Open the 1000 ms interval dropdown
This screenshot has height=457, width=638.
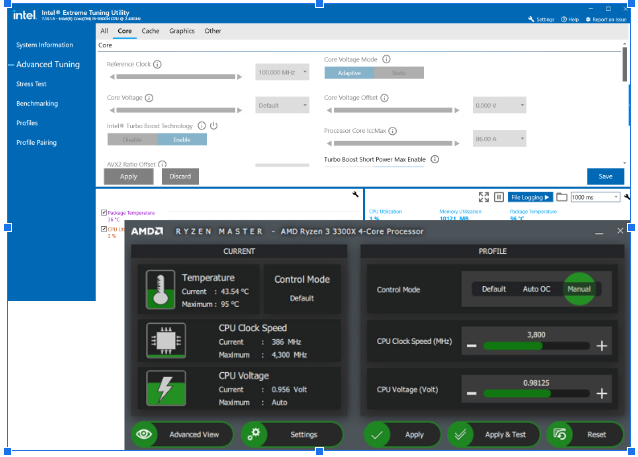point(595,197)
